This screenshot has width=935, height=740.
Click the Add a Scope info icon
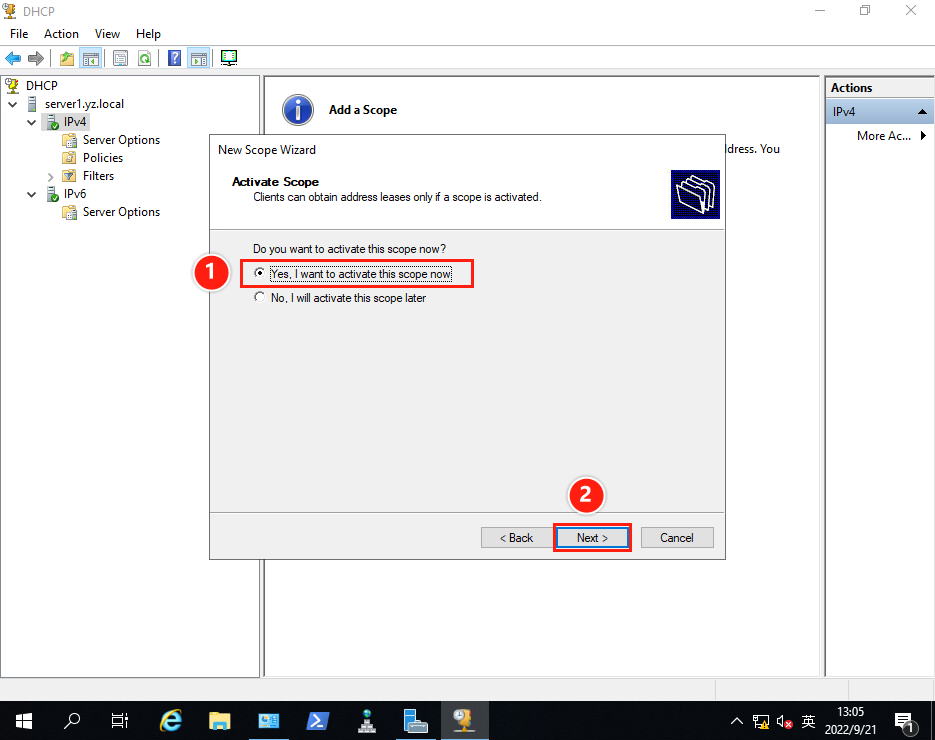coord(298,110)
